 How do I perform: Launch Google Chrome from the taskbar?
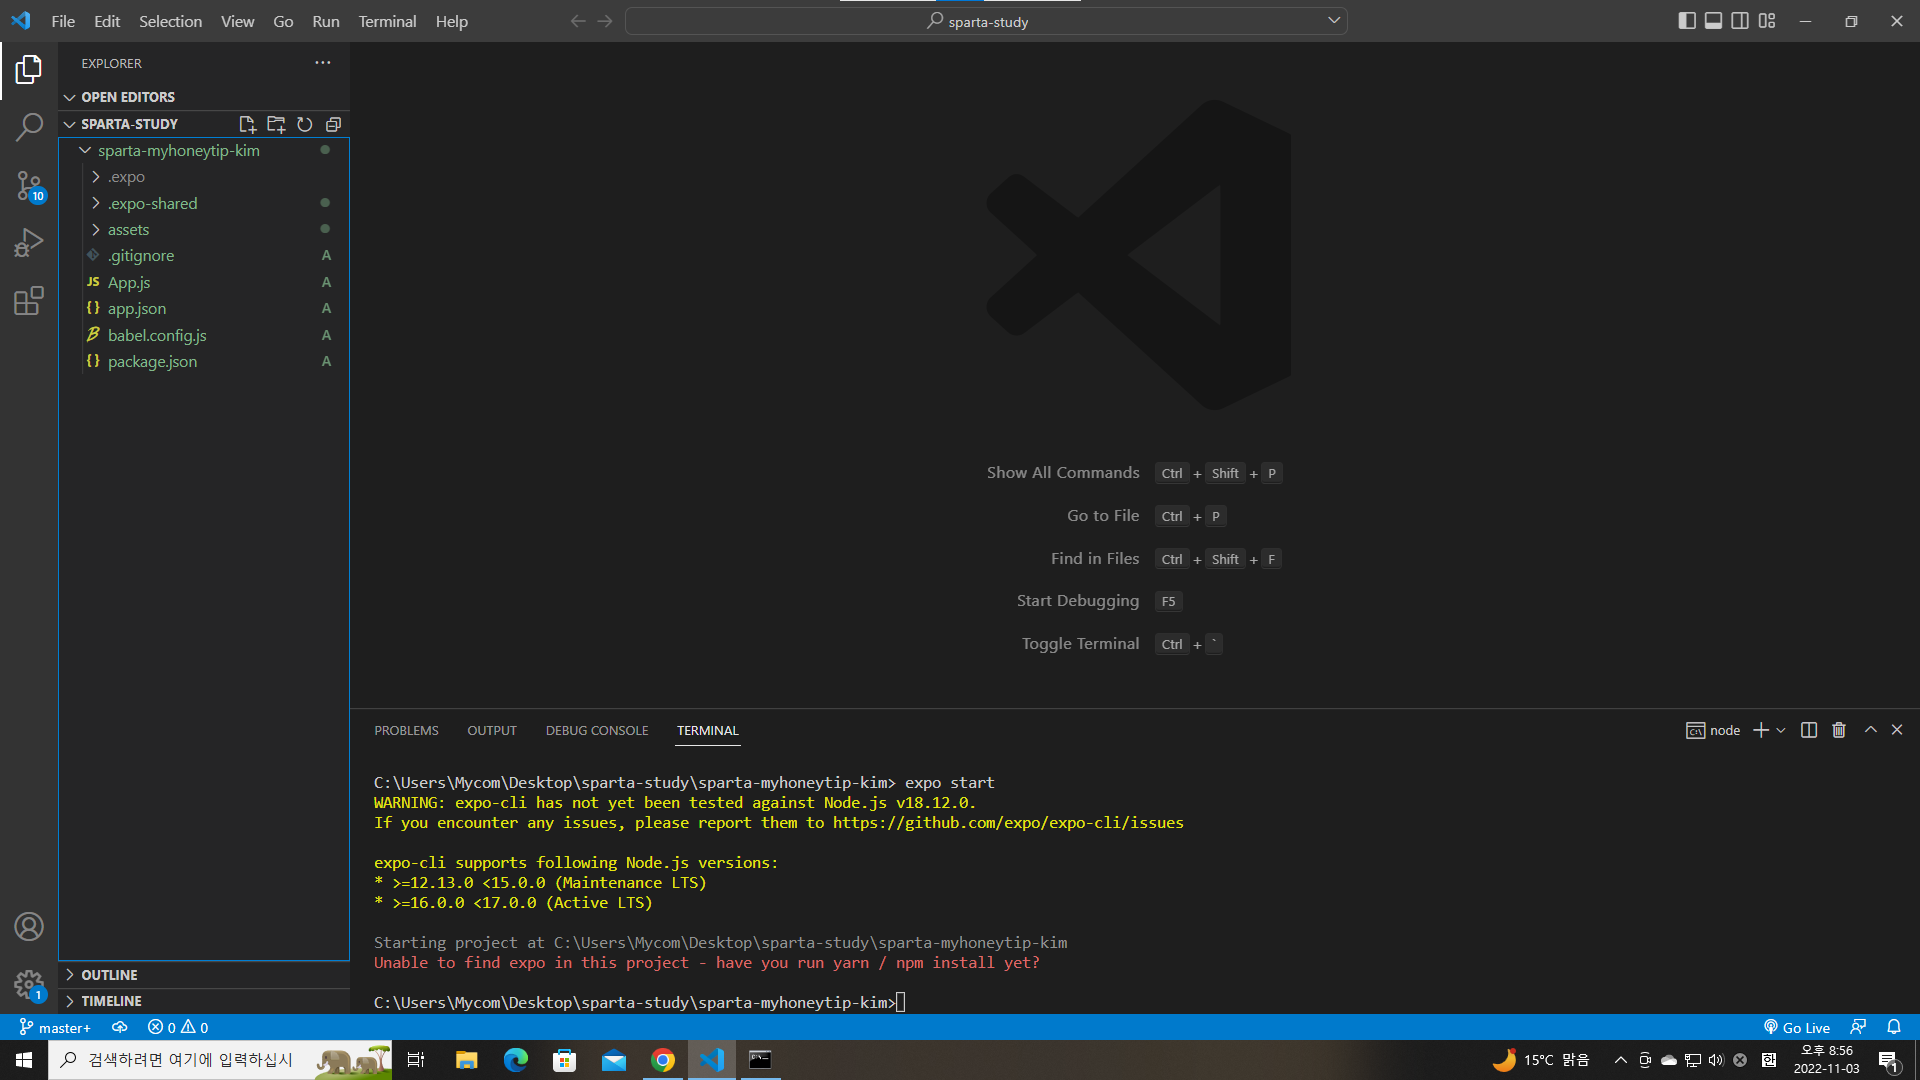[663, 1060]
